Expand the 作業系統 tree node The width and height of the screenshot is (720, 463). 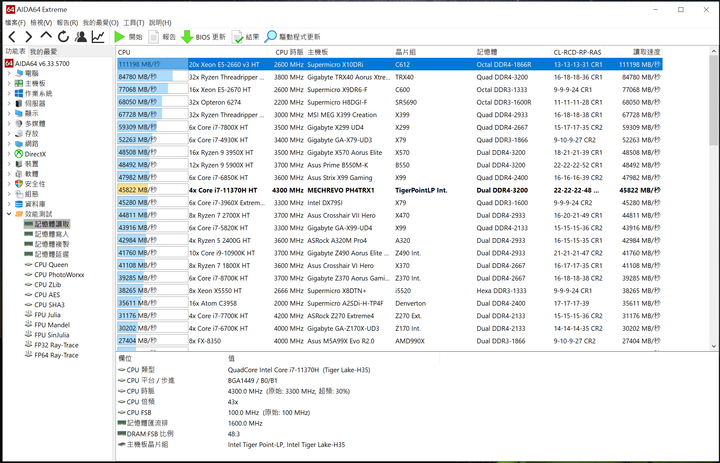pyautogui.click(x=9, y=94)
